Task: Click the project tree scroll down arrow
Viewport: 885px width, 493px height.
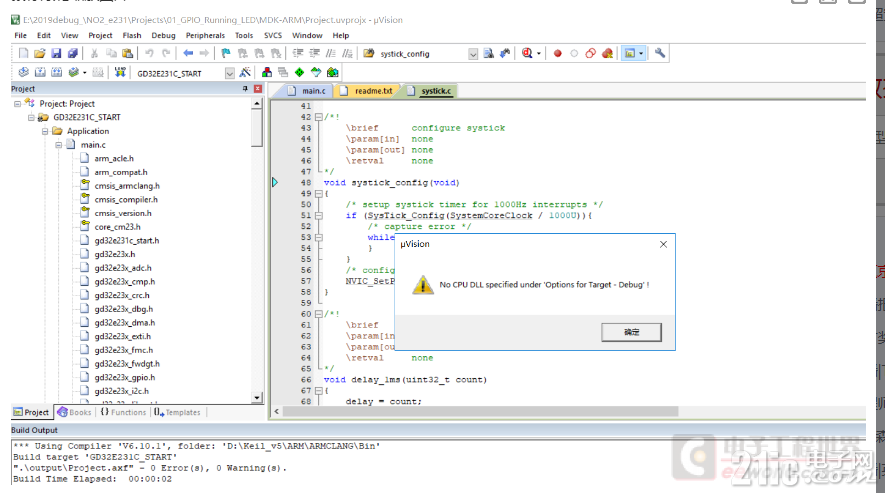Action: (257, 398)
